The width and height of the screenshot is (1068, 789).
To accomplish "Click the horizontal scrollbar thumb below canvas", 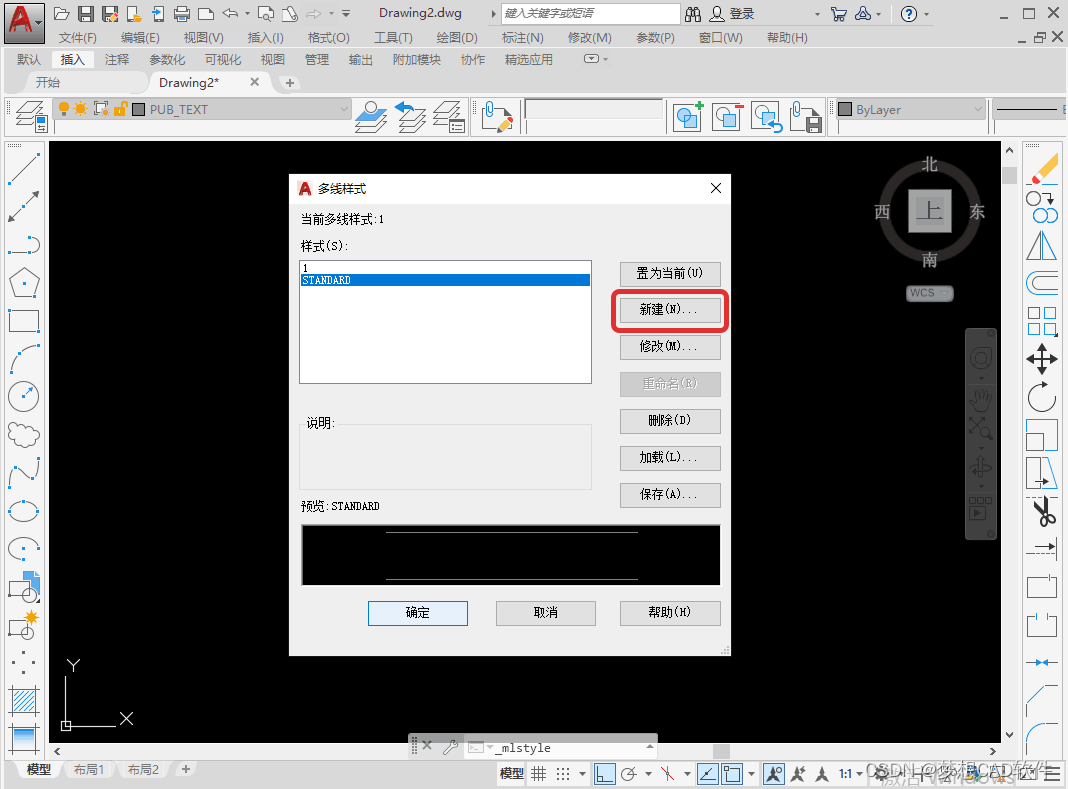I will [x=721, y=751].
